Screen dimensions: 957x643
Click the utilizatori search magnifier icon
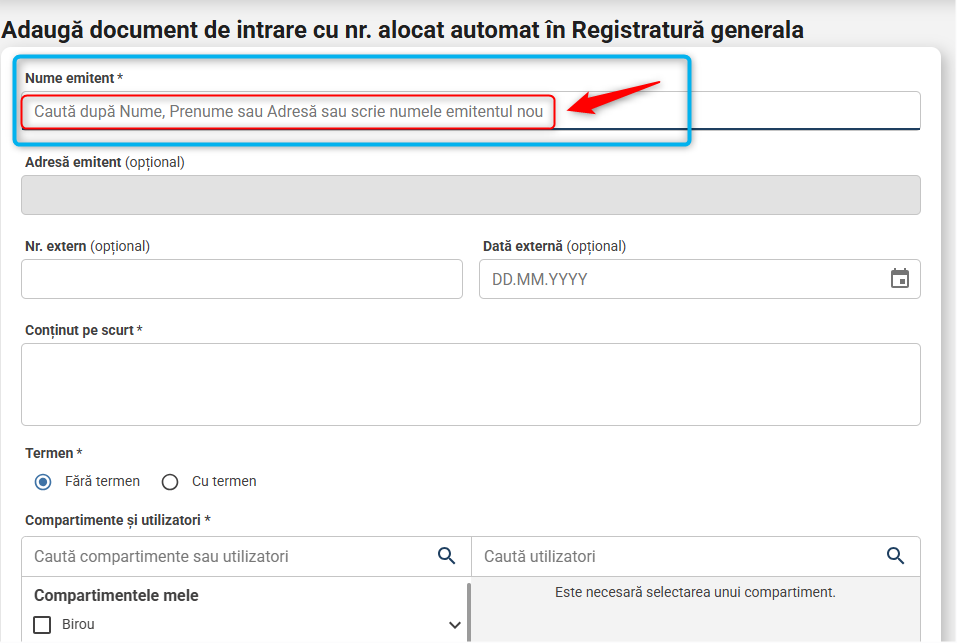click(895, 556)
